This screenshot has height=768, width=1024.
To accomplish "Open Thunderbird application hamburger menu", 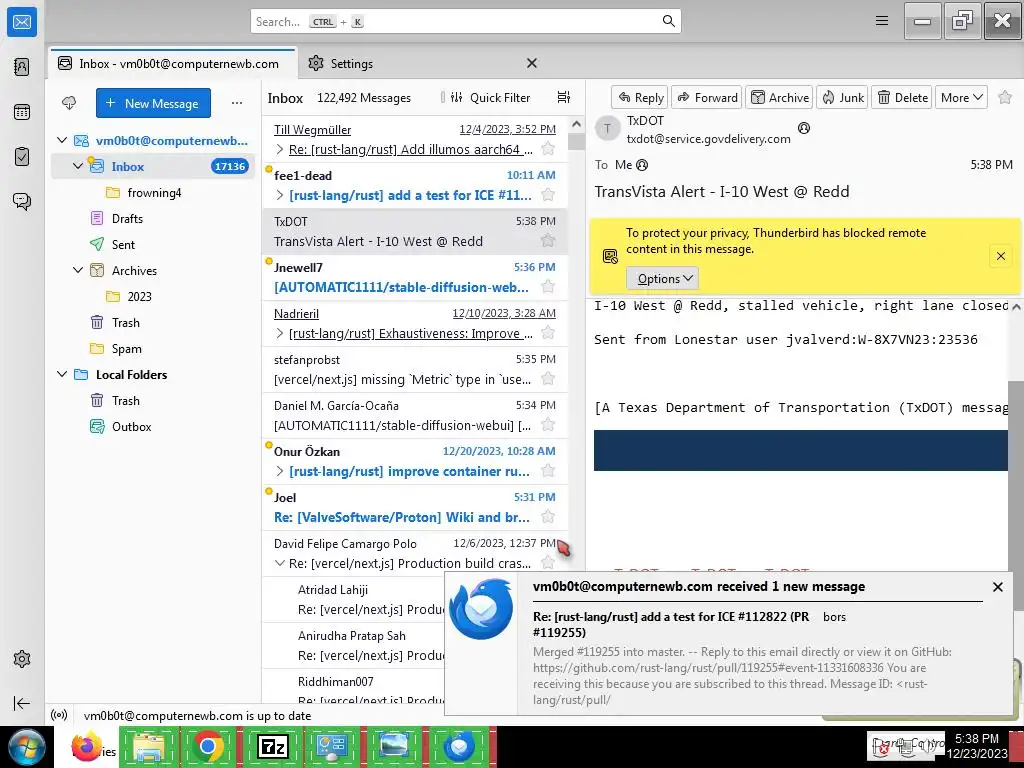I will (882, 21).
